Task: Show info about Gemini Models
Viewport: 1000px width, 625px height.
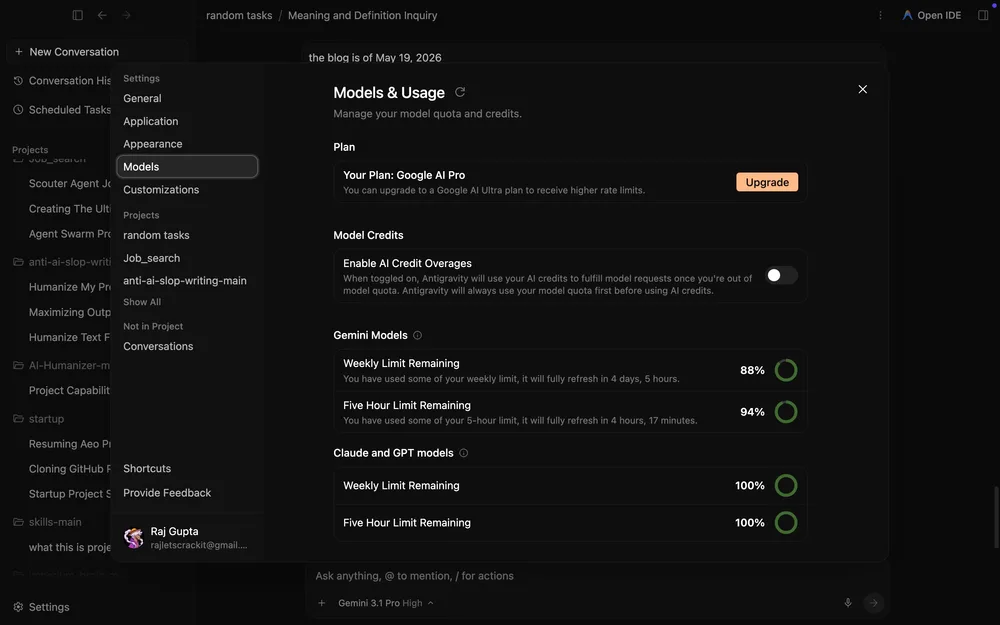Action: [x=417, y=335]
